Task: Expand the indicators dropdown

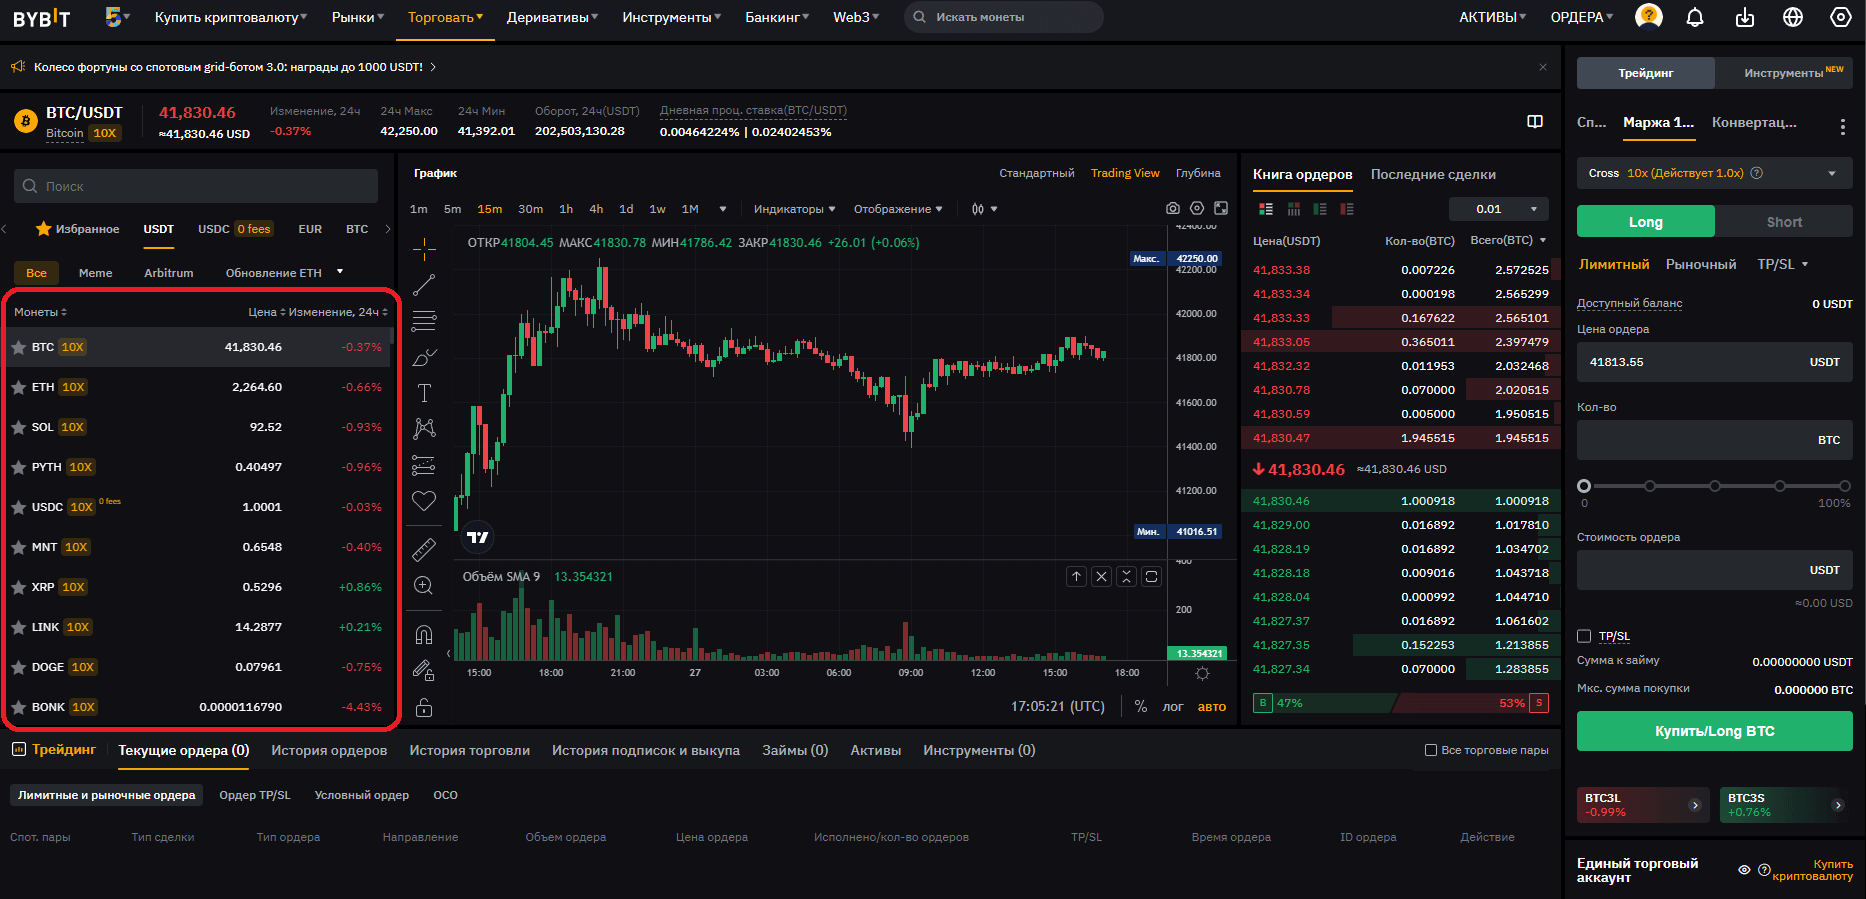Action: [794, 209]
